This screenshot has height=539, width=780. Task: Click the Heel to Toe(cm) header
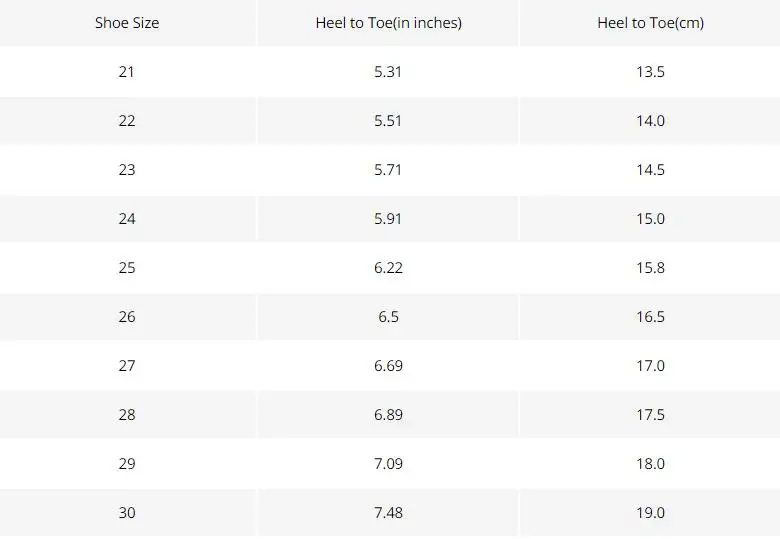coord(650,22)
